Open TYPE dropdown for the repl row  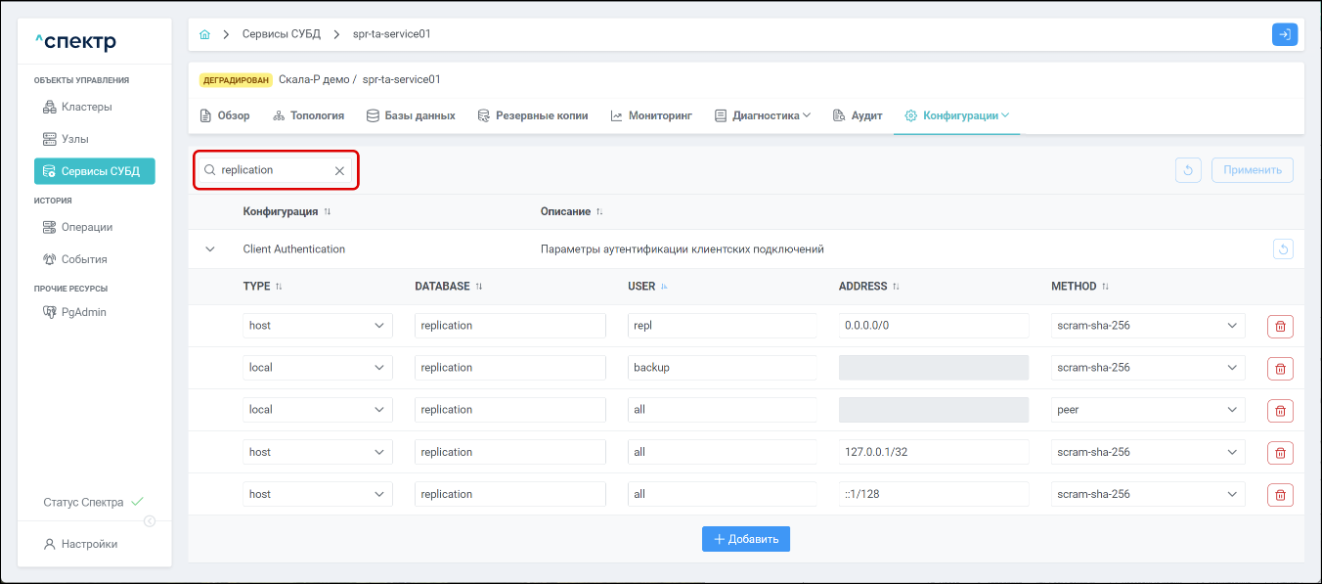(317, 326)
